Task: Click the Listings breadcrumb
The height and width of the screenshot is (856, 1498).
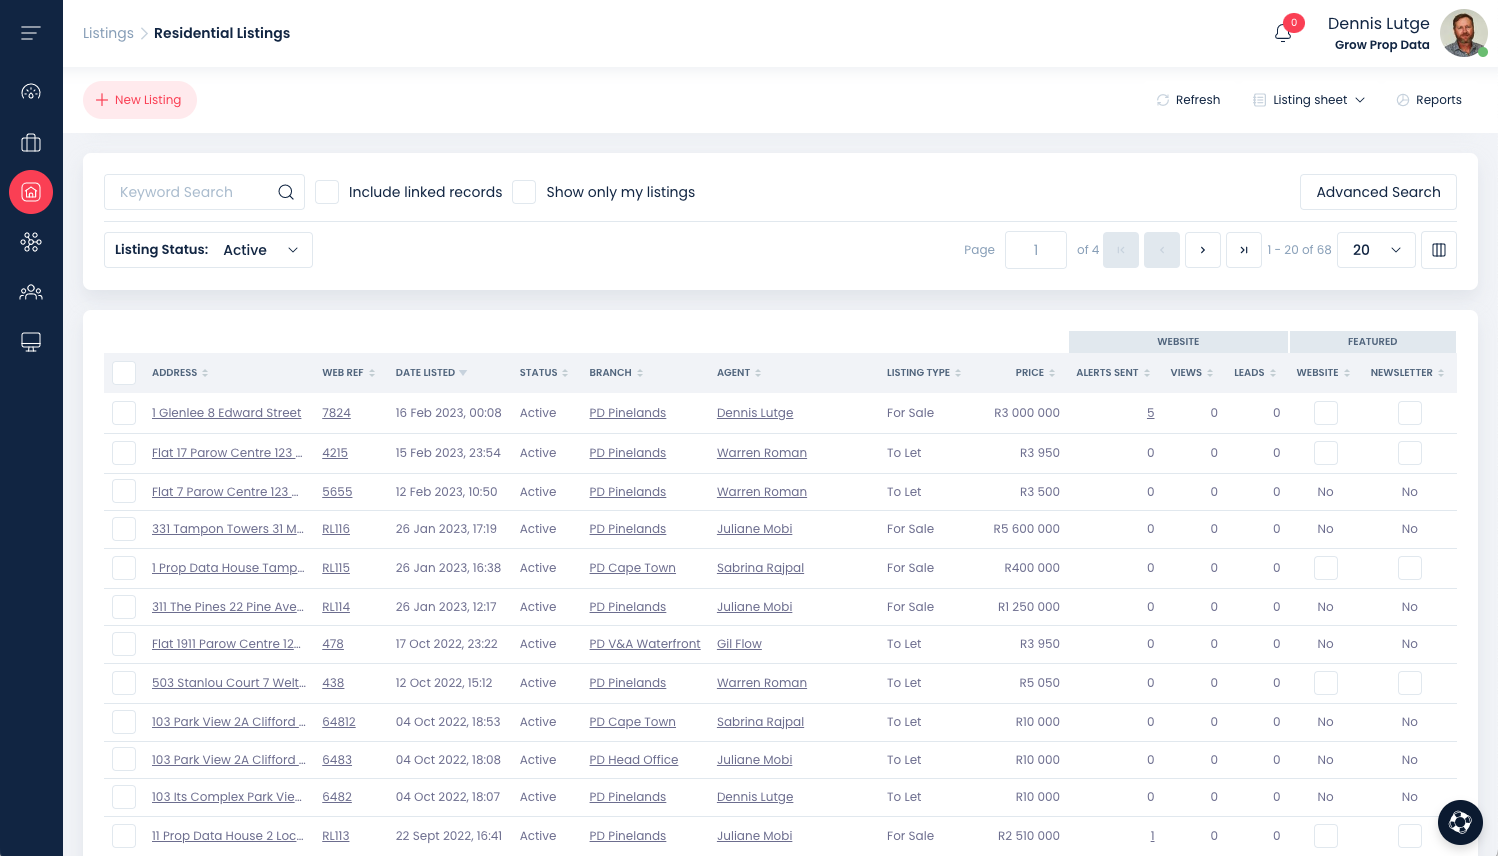Action: (108, 33)
